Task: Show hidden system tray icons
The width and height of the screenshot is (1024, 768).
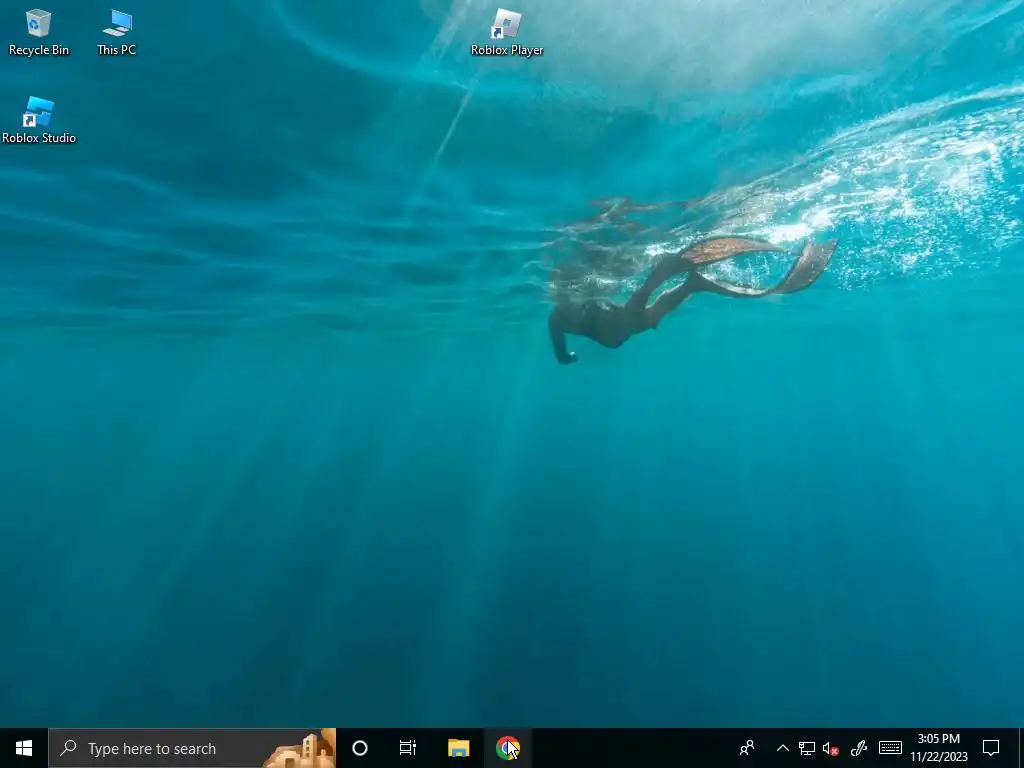Action: [782, 748]
